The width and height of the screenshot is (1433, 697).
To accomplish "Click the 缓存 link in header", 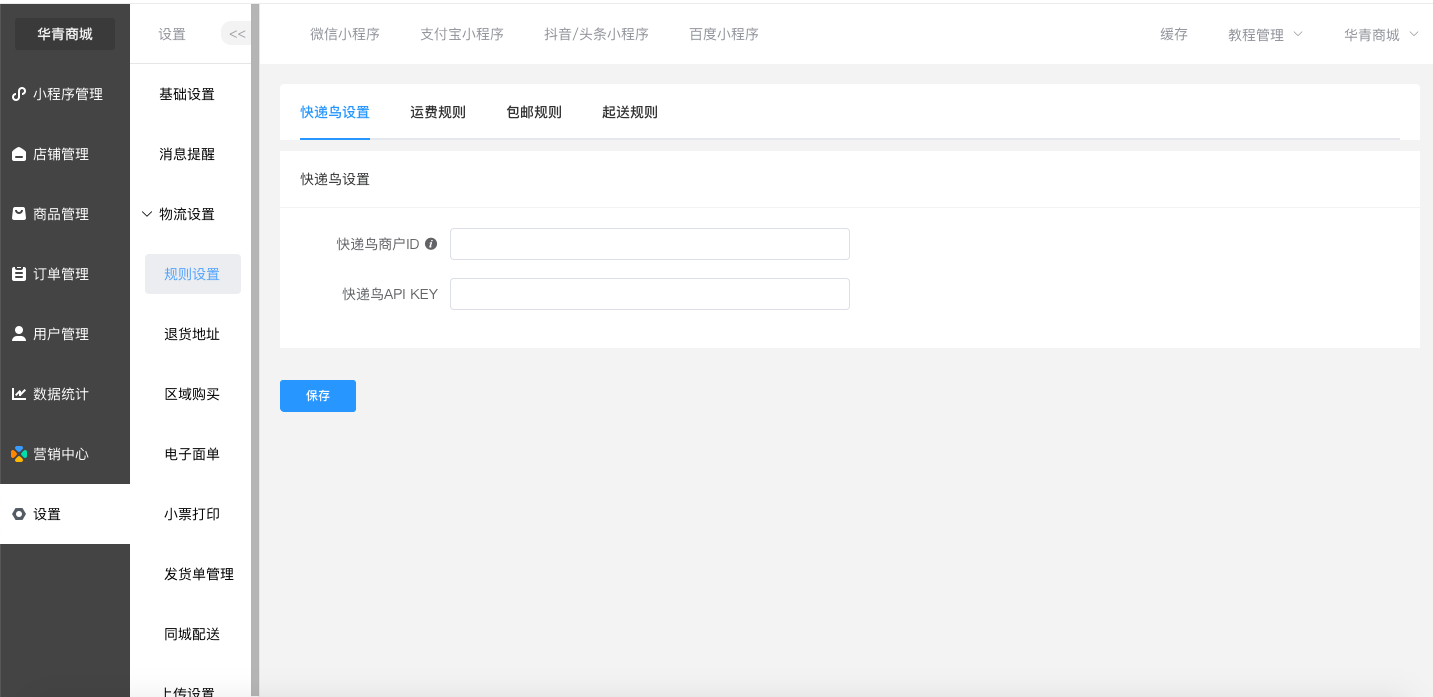I will coord(1174,34).
